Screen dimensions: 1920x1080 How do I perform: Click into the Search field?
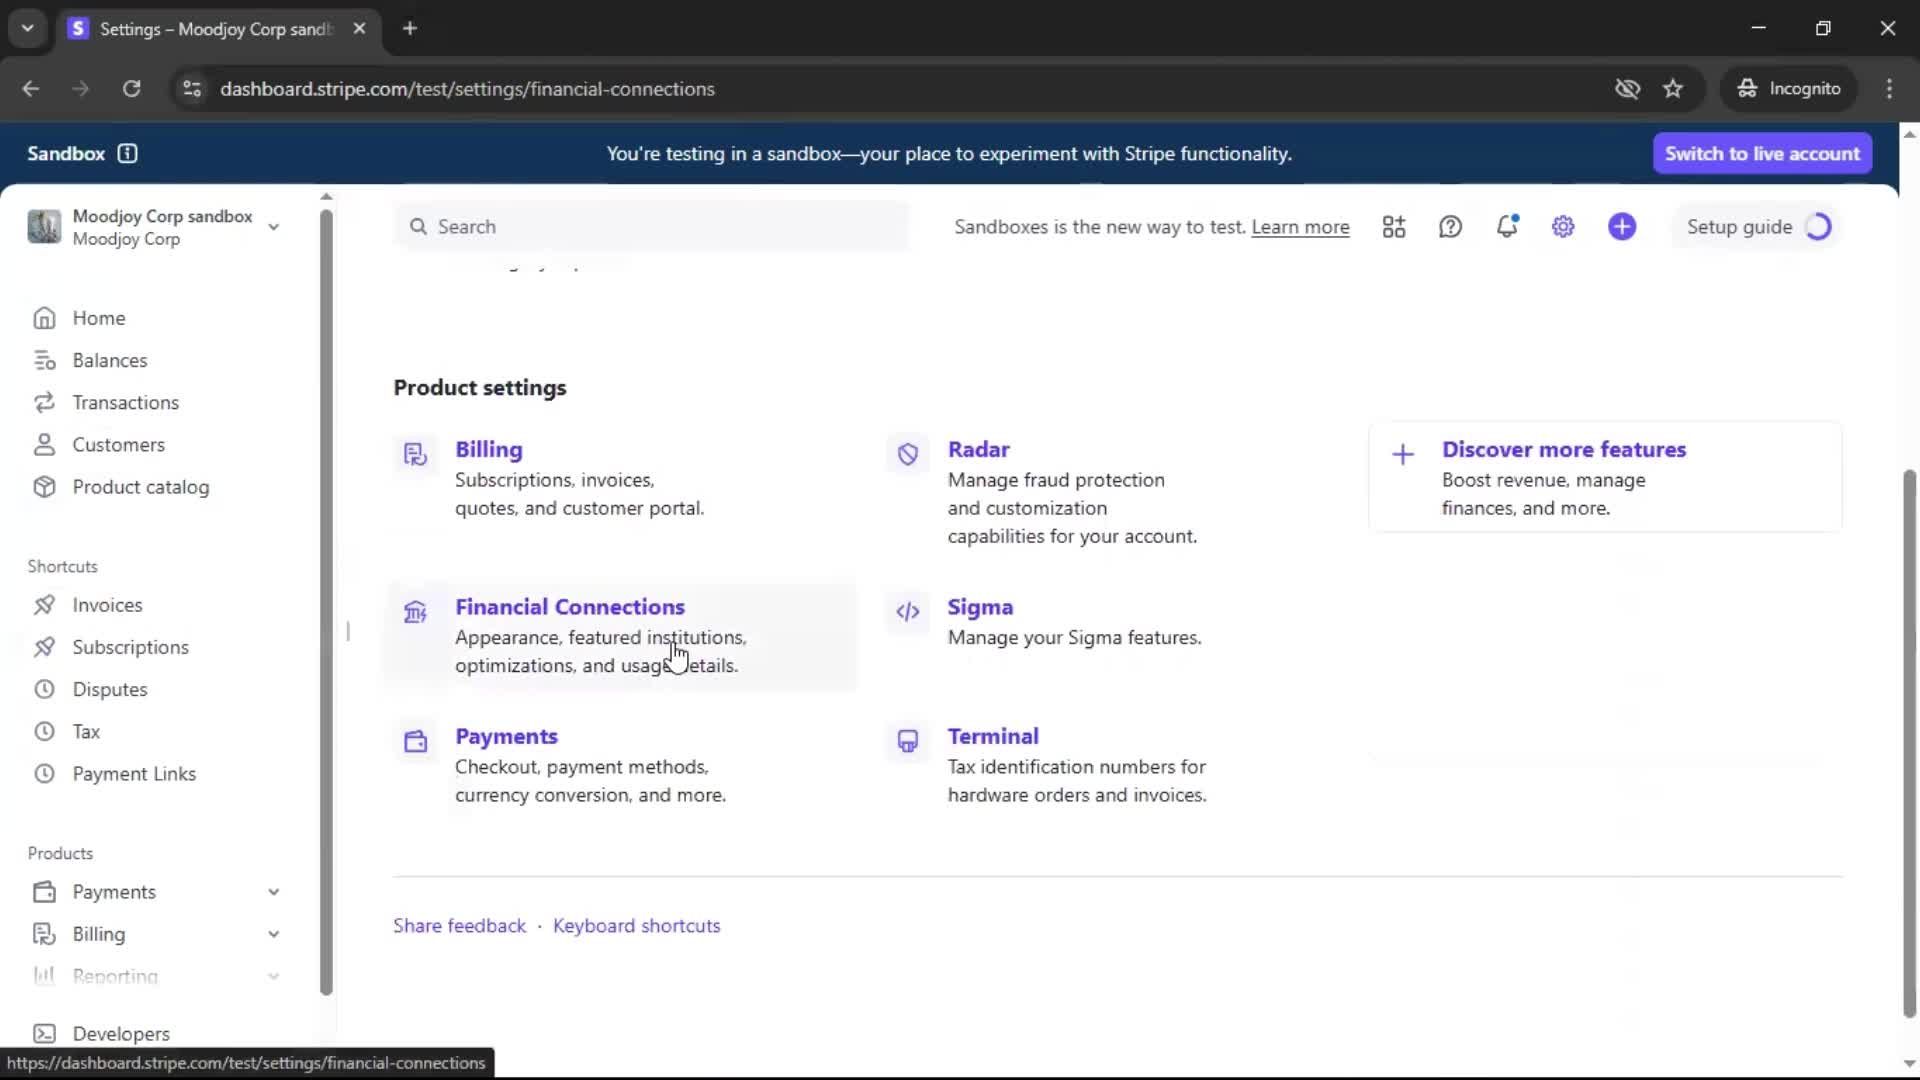[x=650, y=227]
